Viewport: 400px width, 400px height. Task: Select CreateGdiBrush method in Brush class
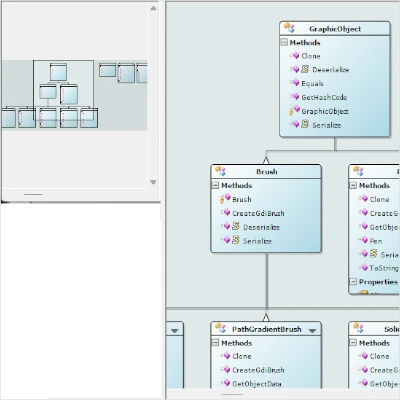coord(258,213)
